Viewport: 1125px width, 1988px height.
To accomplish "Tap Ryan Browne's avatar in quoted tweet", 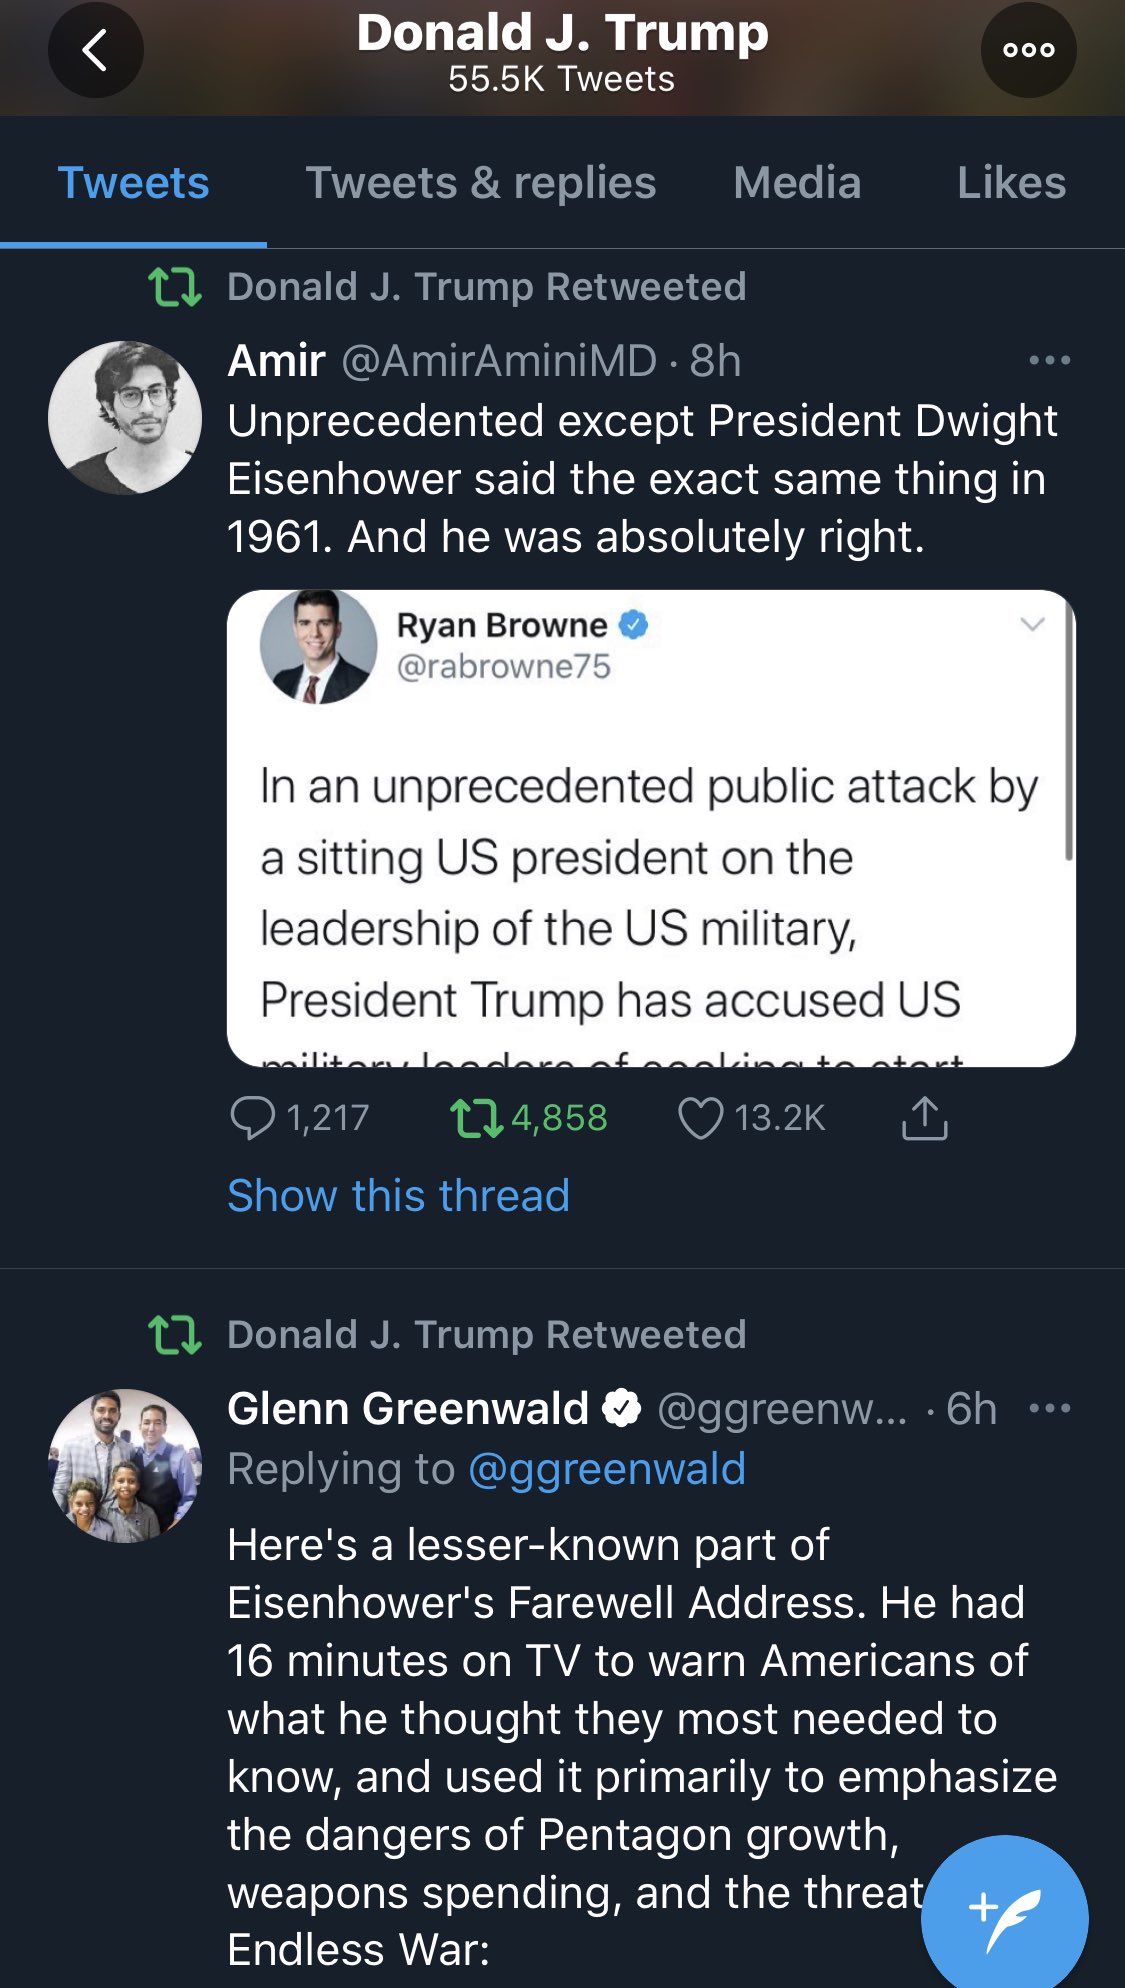I will tap(318, 647).
